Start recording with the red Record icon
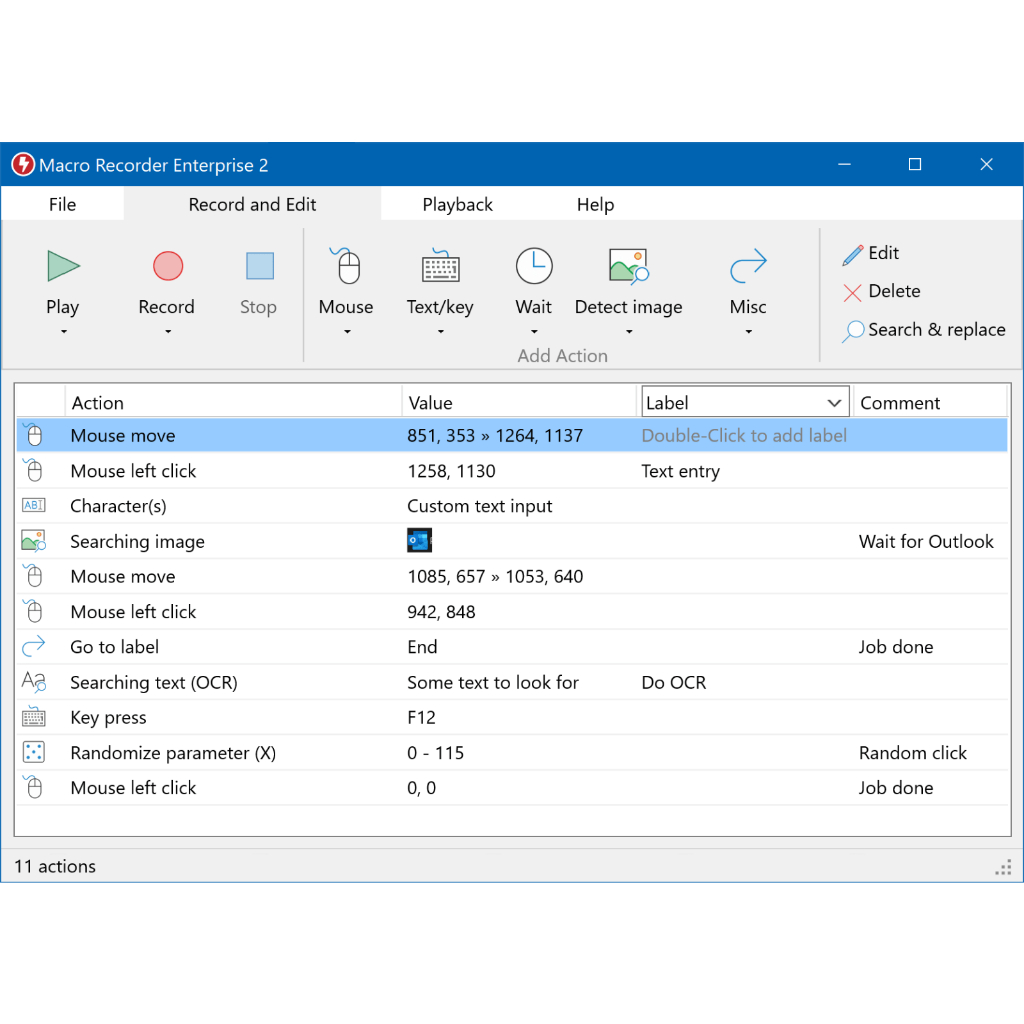The image size is (1024, 1024). 167,266
